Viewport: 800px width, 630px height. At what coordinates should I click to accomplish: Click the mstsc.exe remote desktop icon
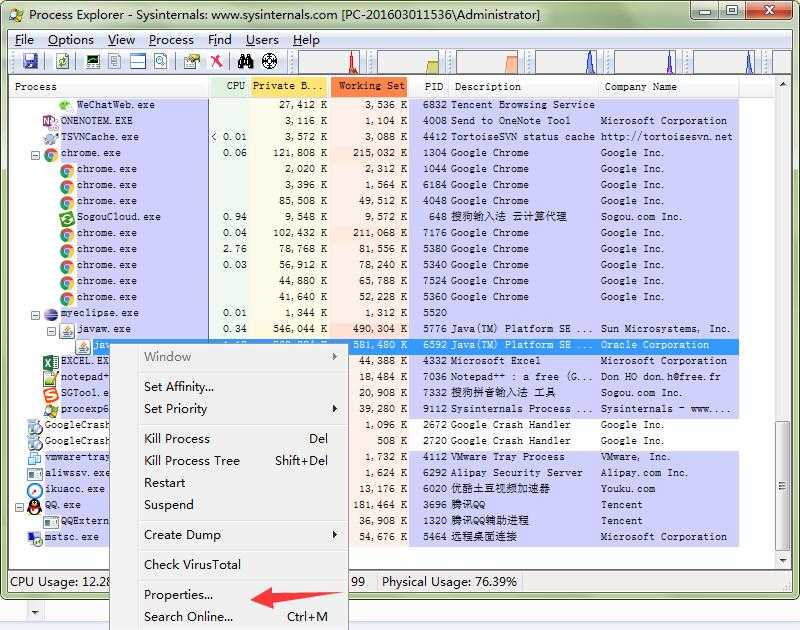pyautogui.click(x=35, y=538)
